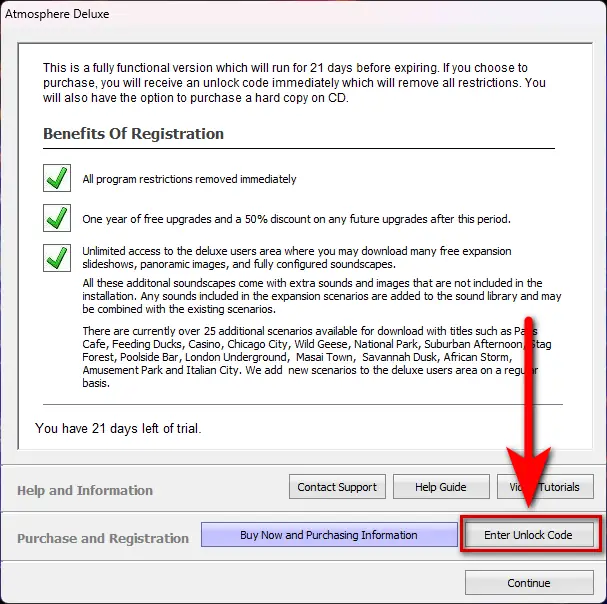The height and width of the screenshot is (604, 607).
Task: Open the Enter Unlock Code dialog
Action: tap(528, 535)
